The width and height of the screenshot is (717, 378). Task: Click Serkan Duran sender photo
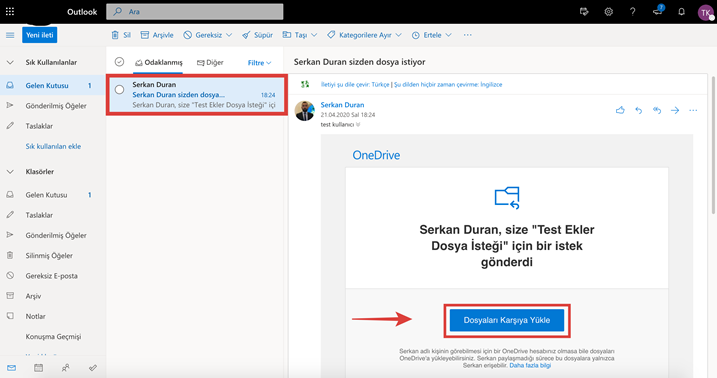point(305,111)
